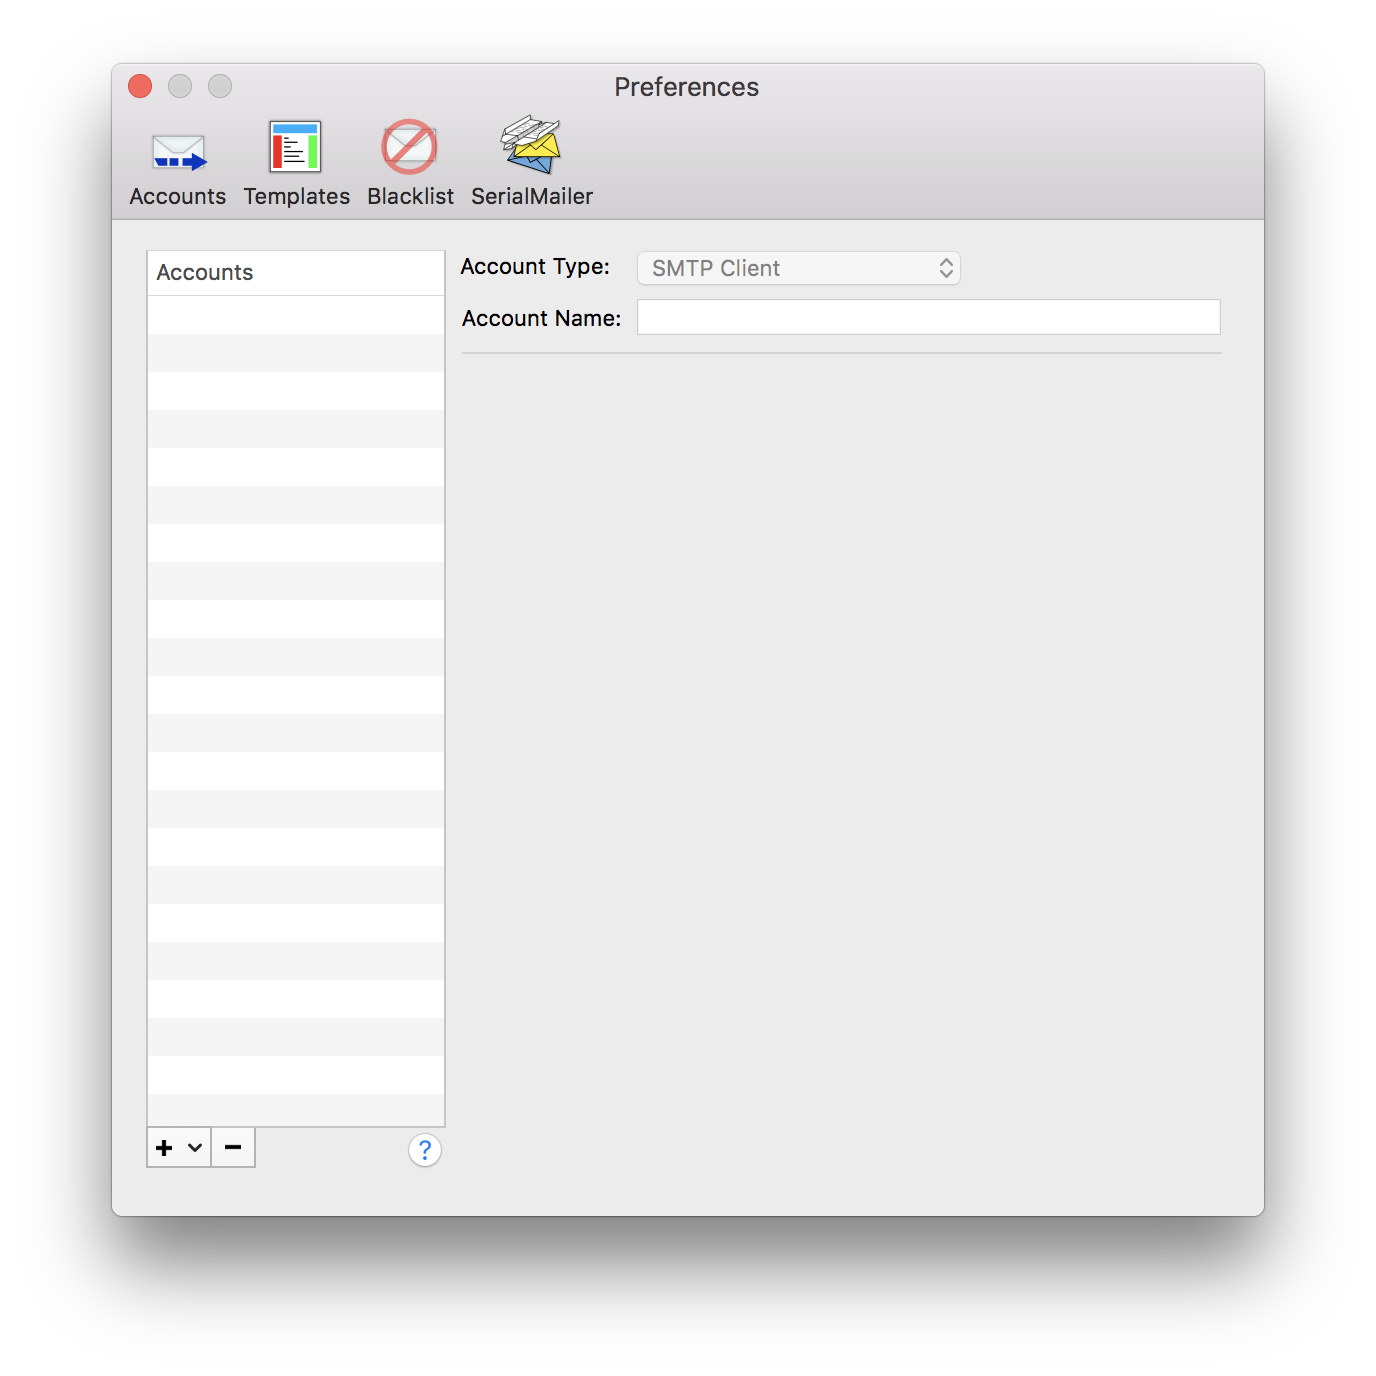Close the Preferences window
The image size is (1376, 1376).
click(x=140, y=87)
